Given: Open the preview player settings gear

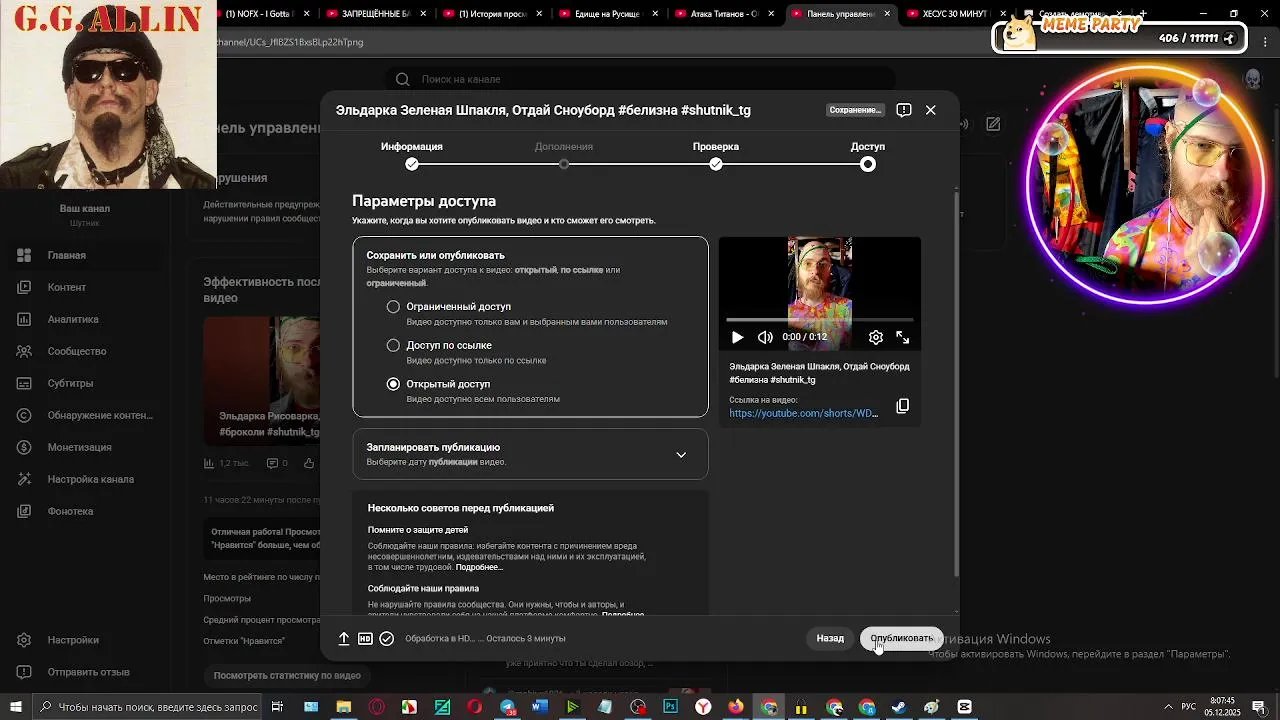Looking at the screenshot, I should coord(876,338).
